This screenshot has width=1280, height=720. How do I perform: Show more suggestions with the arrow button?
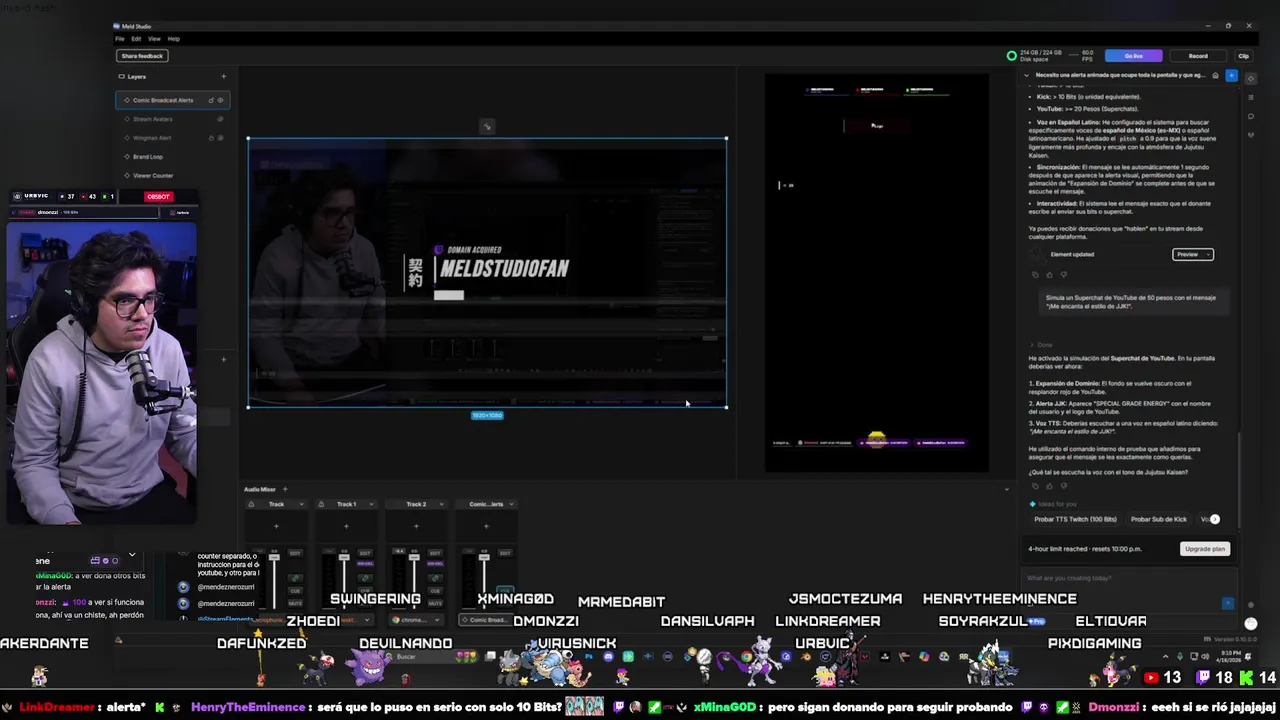click(x=1215, y=519)
